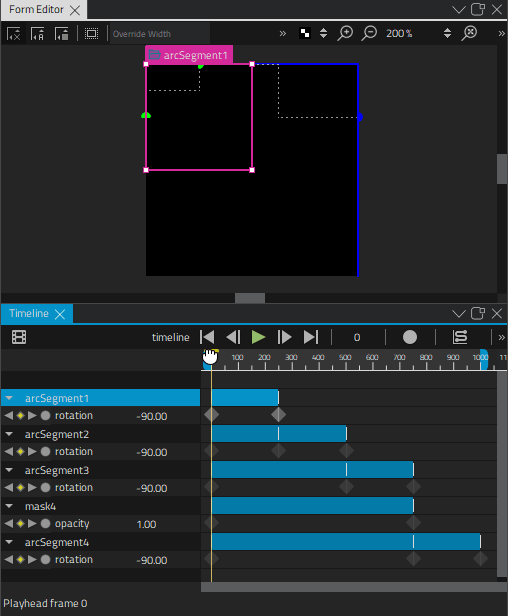Click the arcSegment1 label on canvas
This screenshot has height=616, width=508.
(189, 55)
